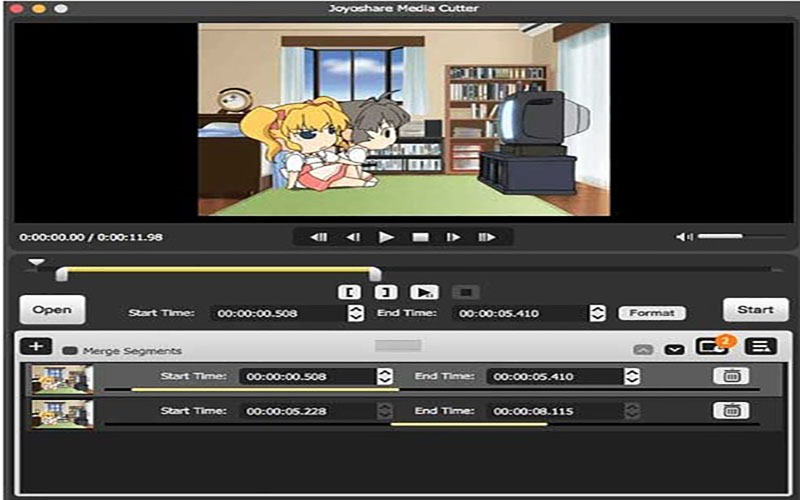Play the selected segment
This screenshot has height=500, width=800.
[424, 292]
